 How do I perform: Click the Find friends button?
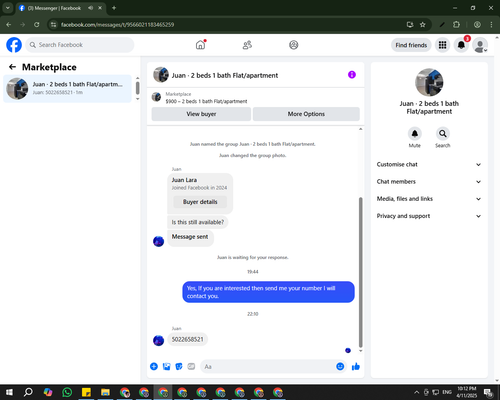coord(411,45)
